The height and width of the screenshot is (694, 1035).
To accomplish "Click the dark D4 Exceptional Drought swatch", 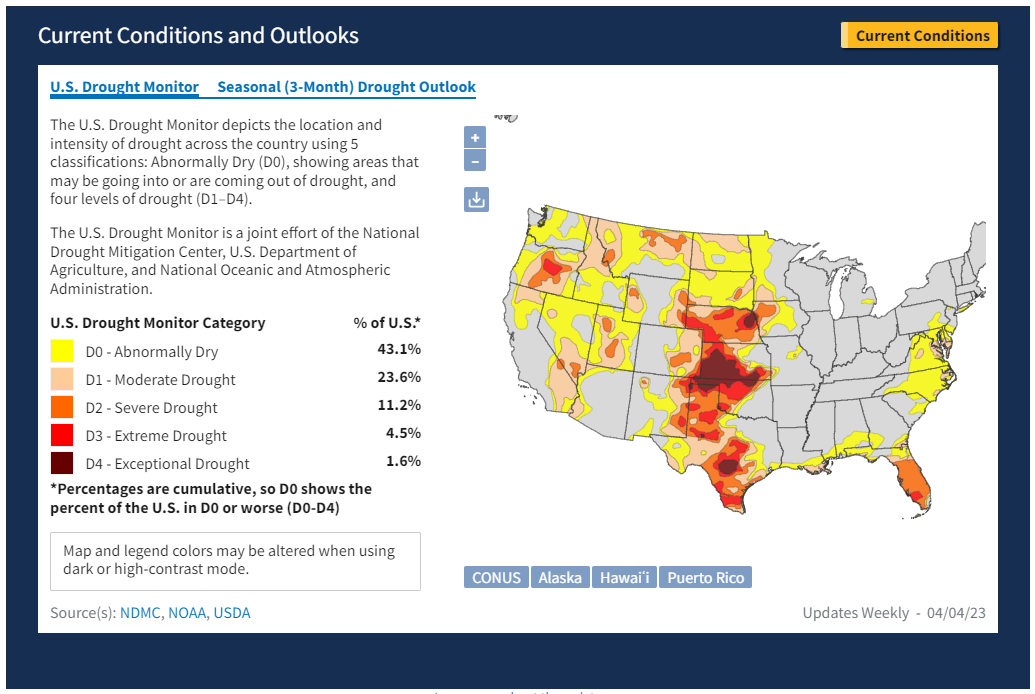I will 62,463.
